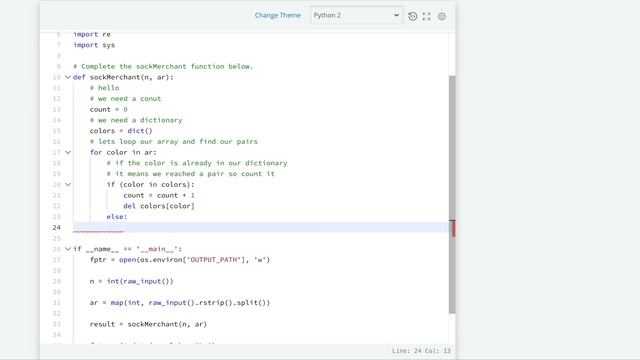640x360 pixels.
Task: Open the Python 2 language dropdown
Action: point(356,15)
